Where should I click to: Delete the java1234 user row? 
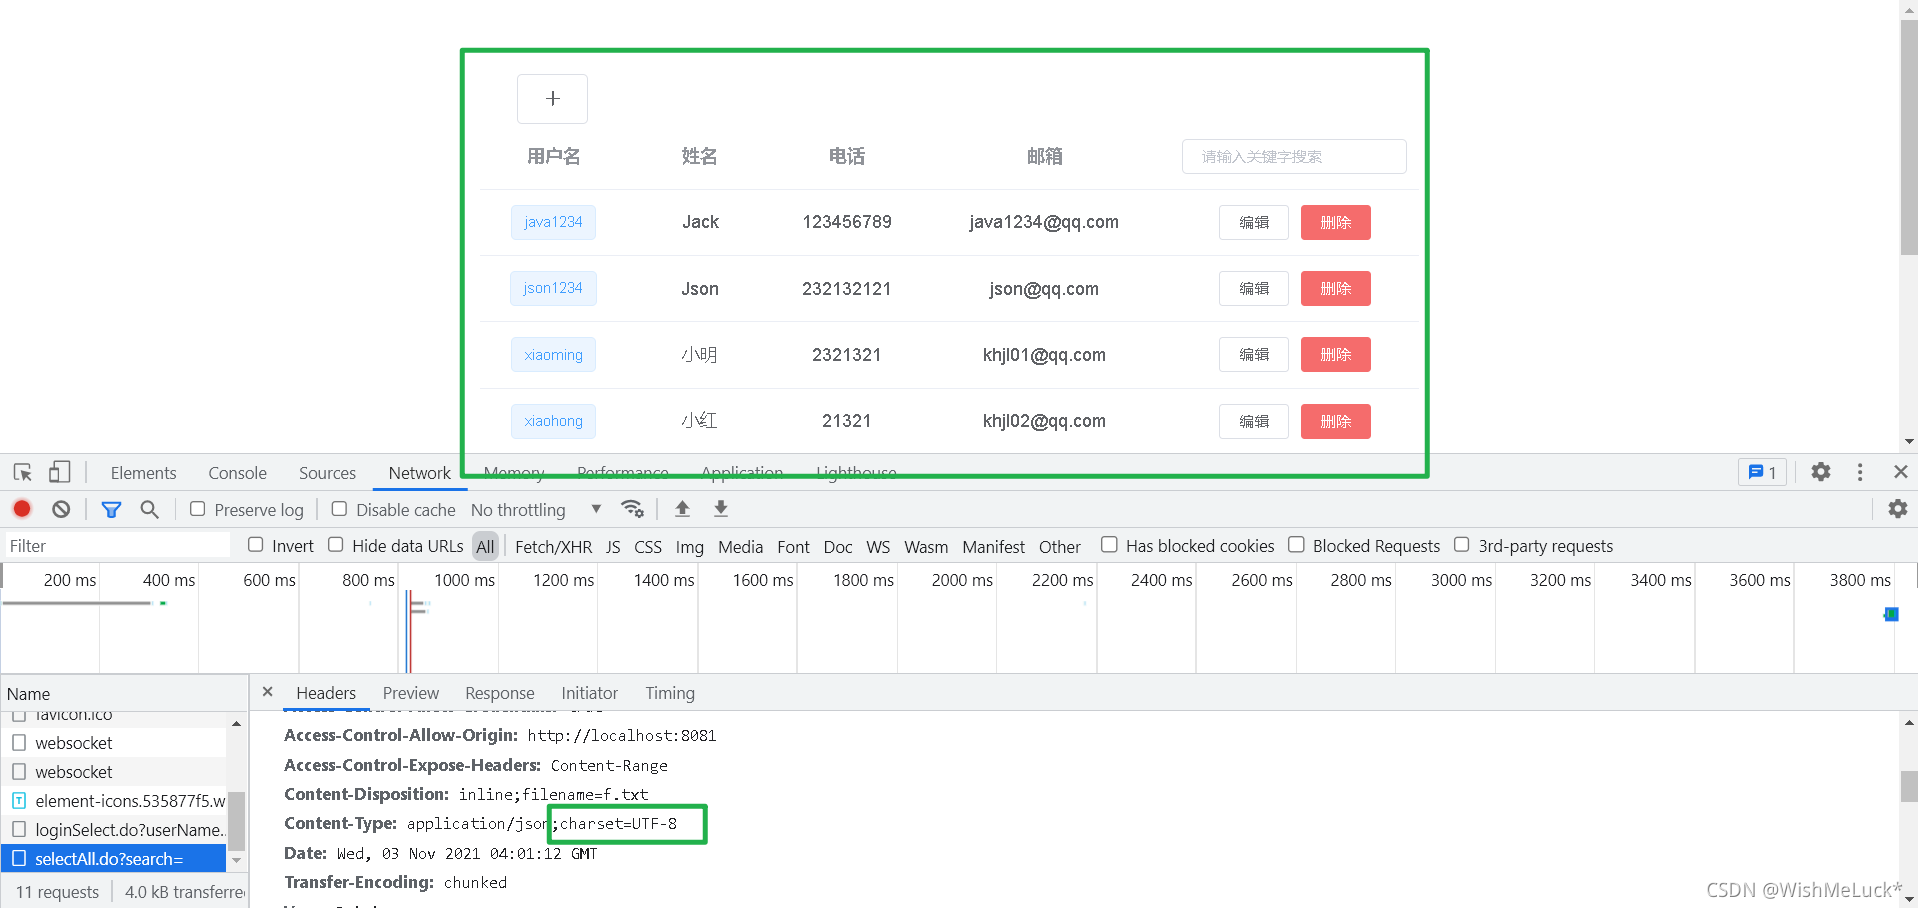tap(1335, 222)
